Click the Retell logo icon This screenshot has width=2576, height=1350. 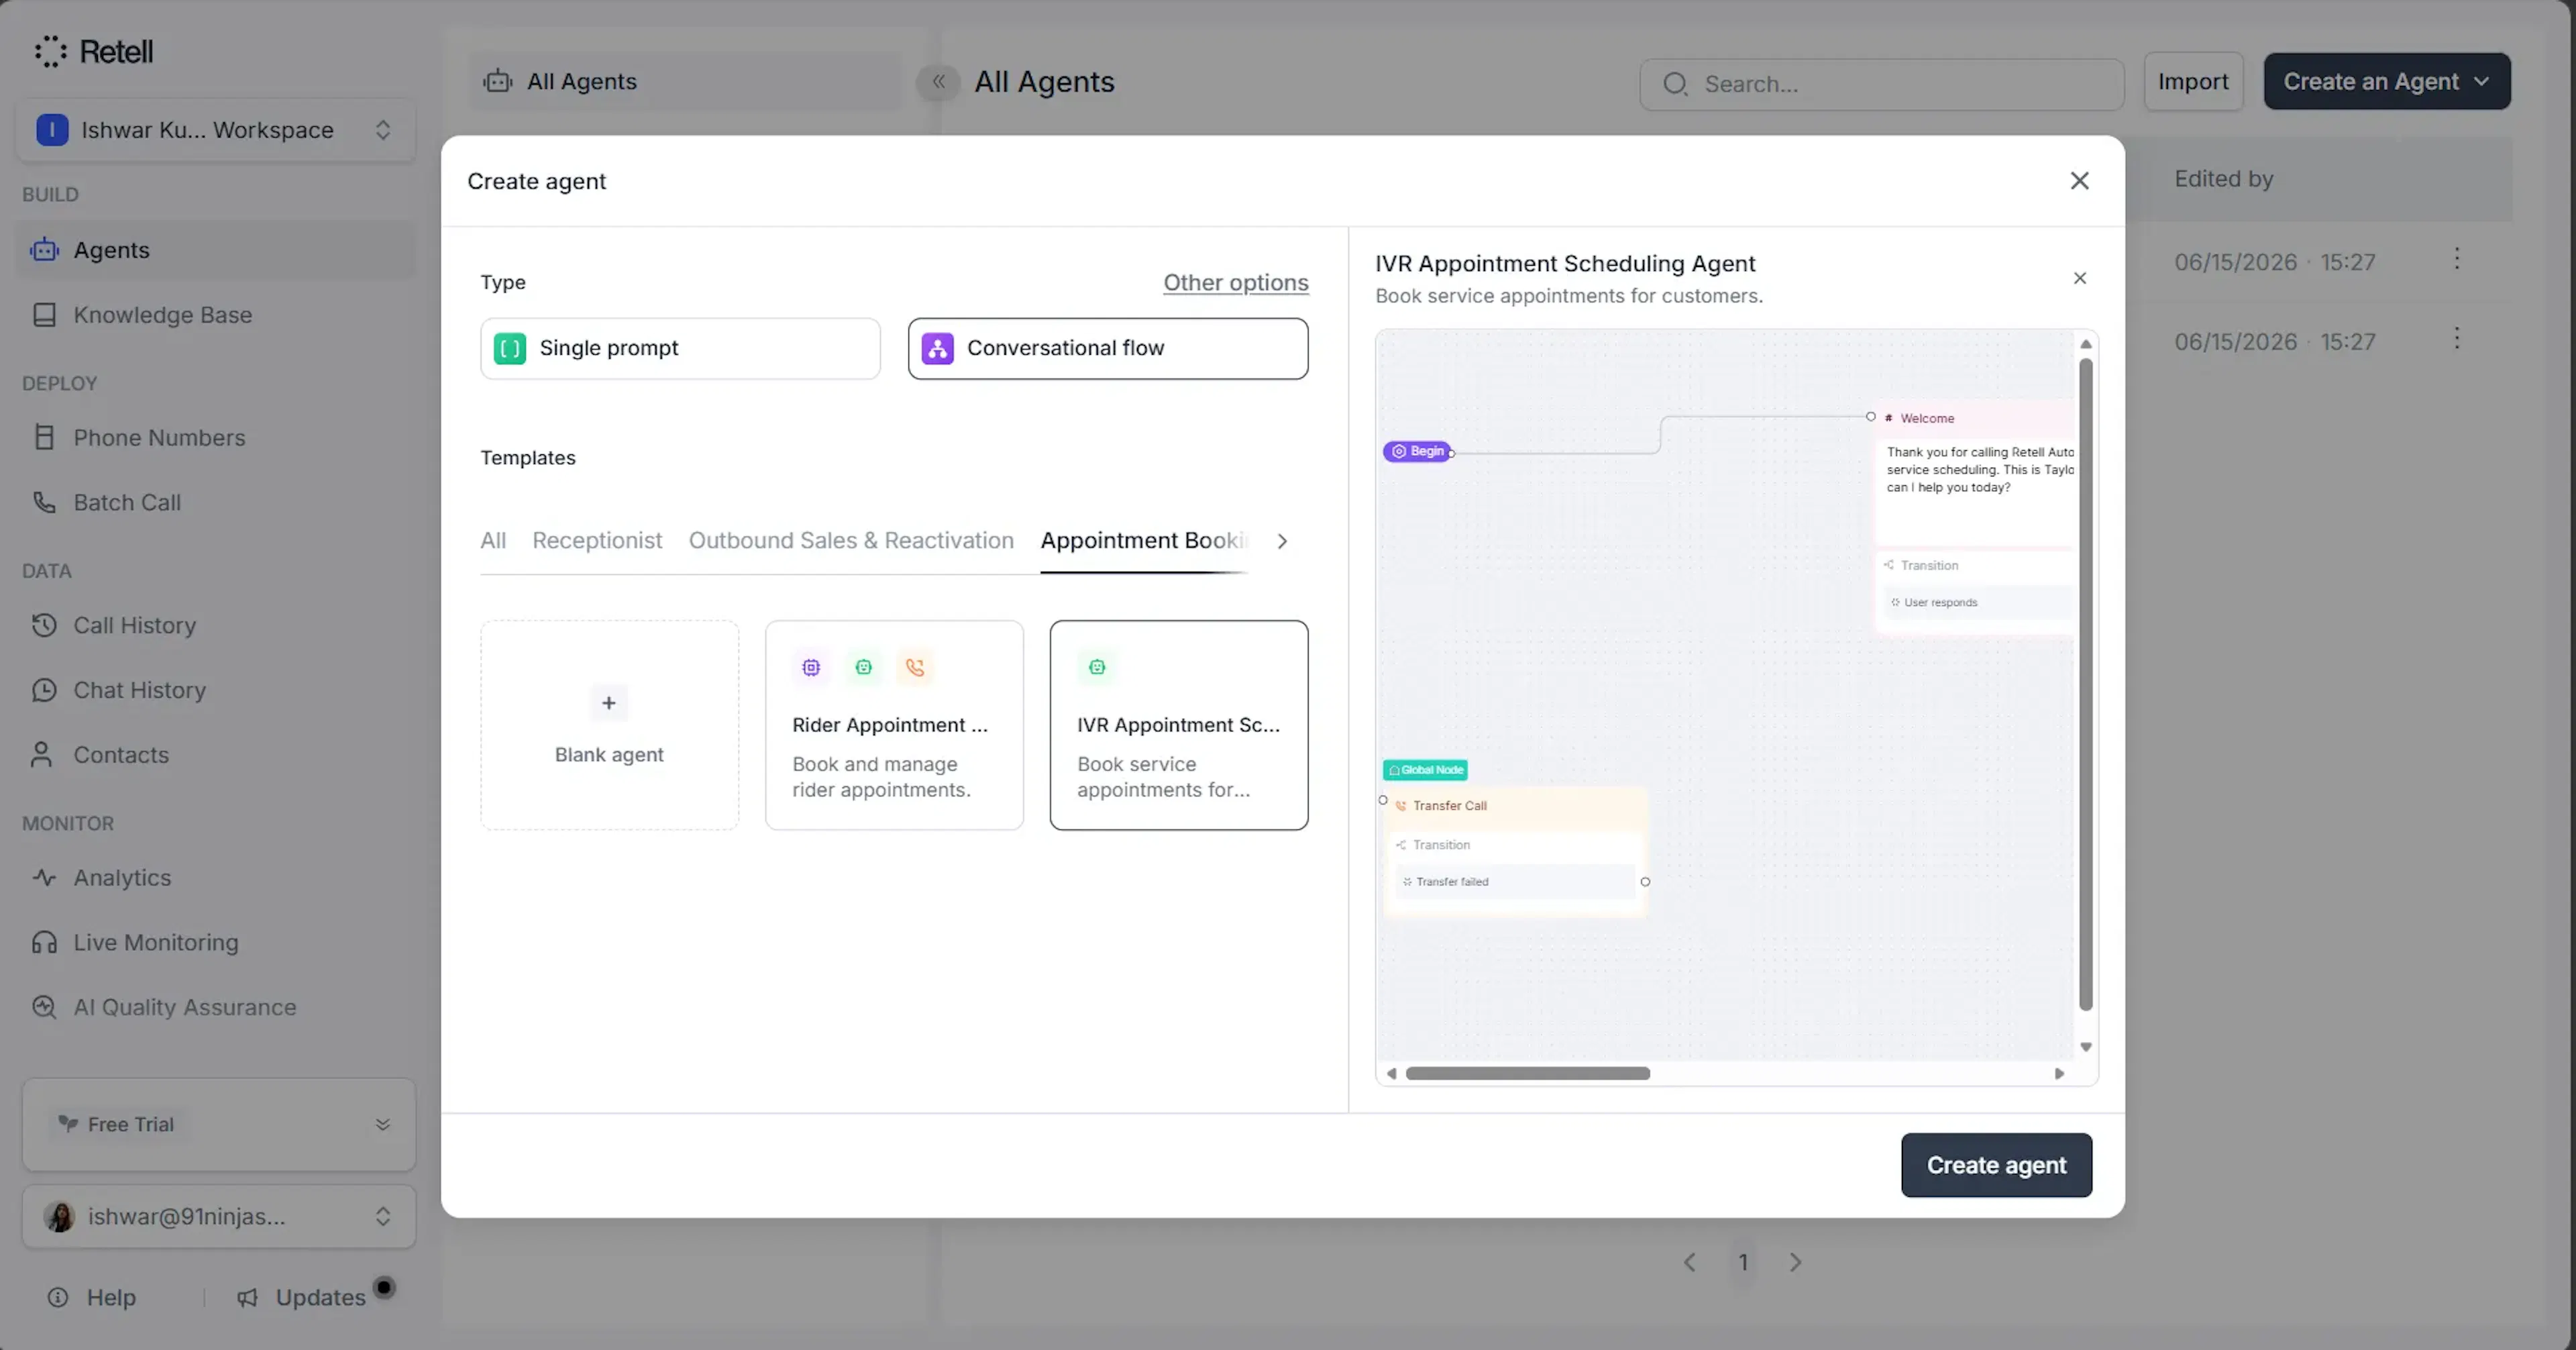point(50,51)
